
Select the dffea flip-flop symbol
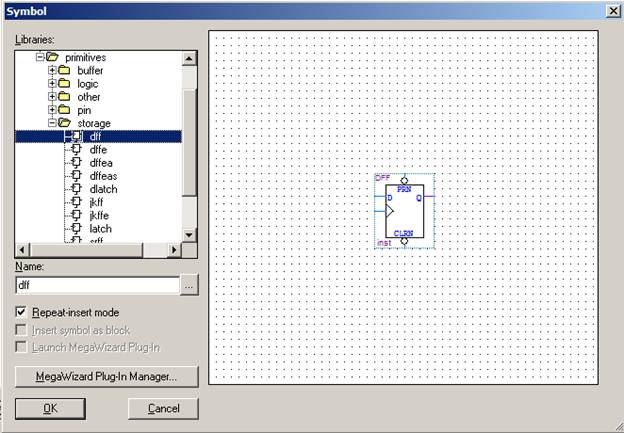click(100, 162)
